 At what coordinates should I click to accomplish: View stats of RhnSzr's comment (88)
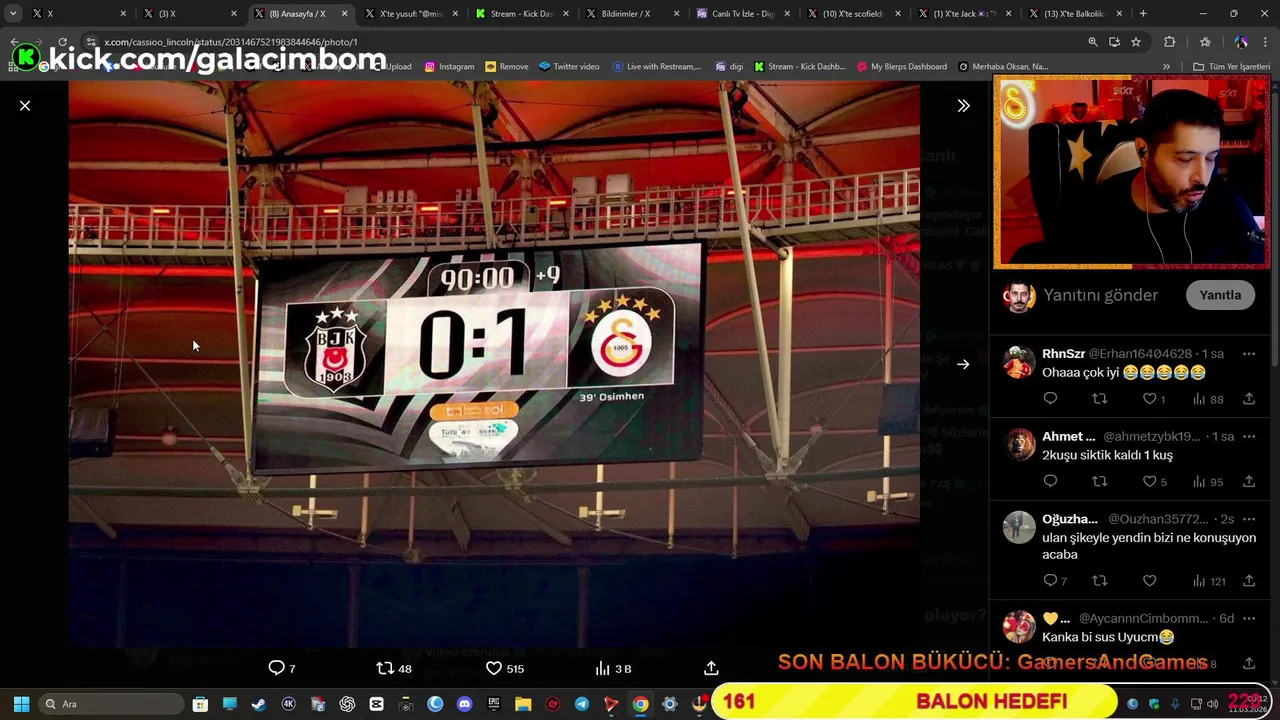click(x=1208, y=399)
